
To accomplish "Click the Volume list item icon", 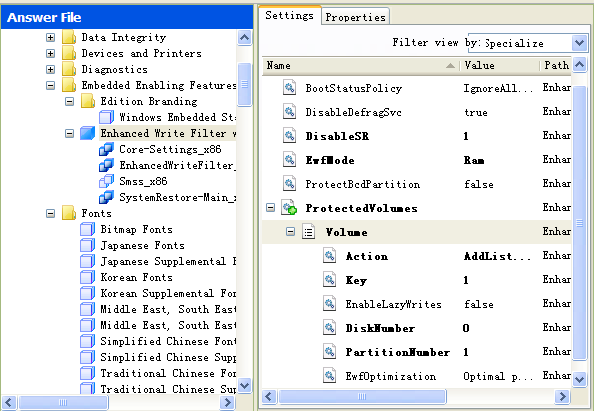I will point(309,231).
